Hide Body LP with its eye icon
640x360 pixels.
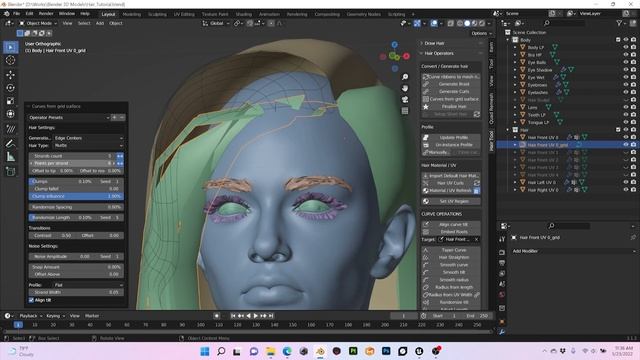[626, 47]
